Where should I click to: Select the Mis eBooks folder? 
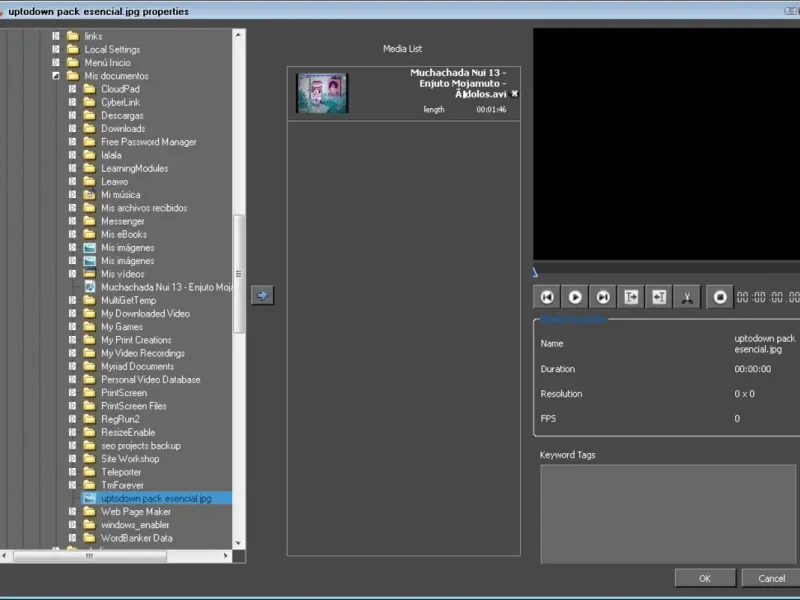pyautogui.click(x=124, y=235)
